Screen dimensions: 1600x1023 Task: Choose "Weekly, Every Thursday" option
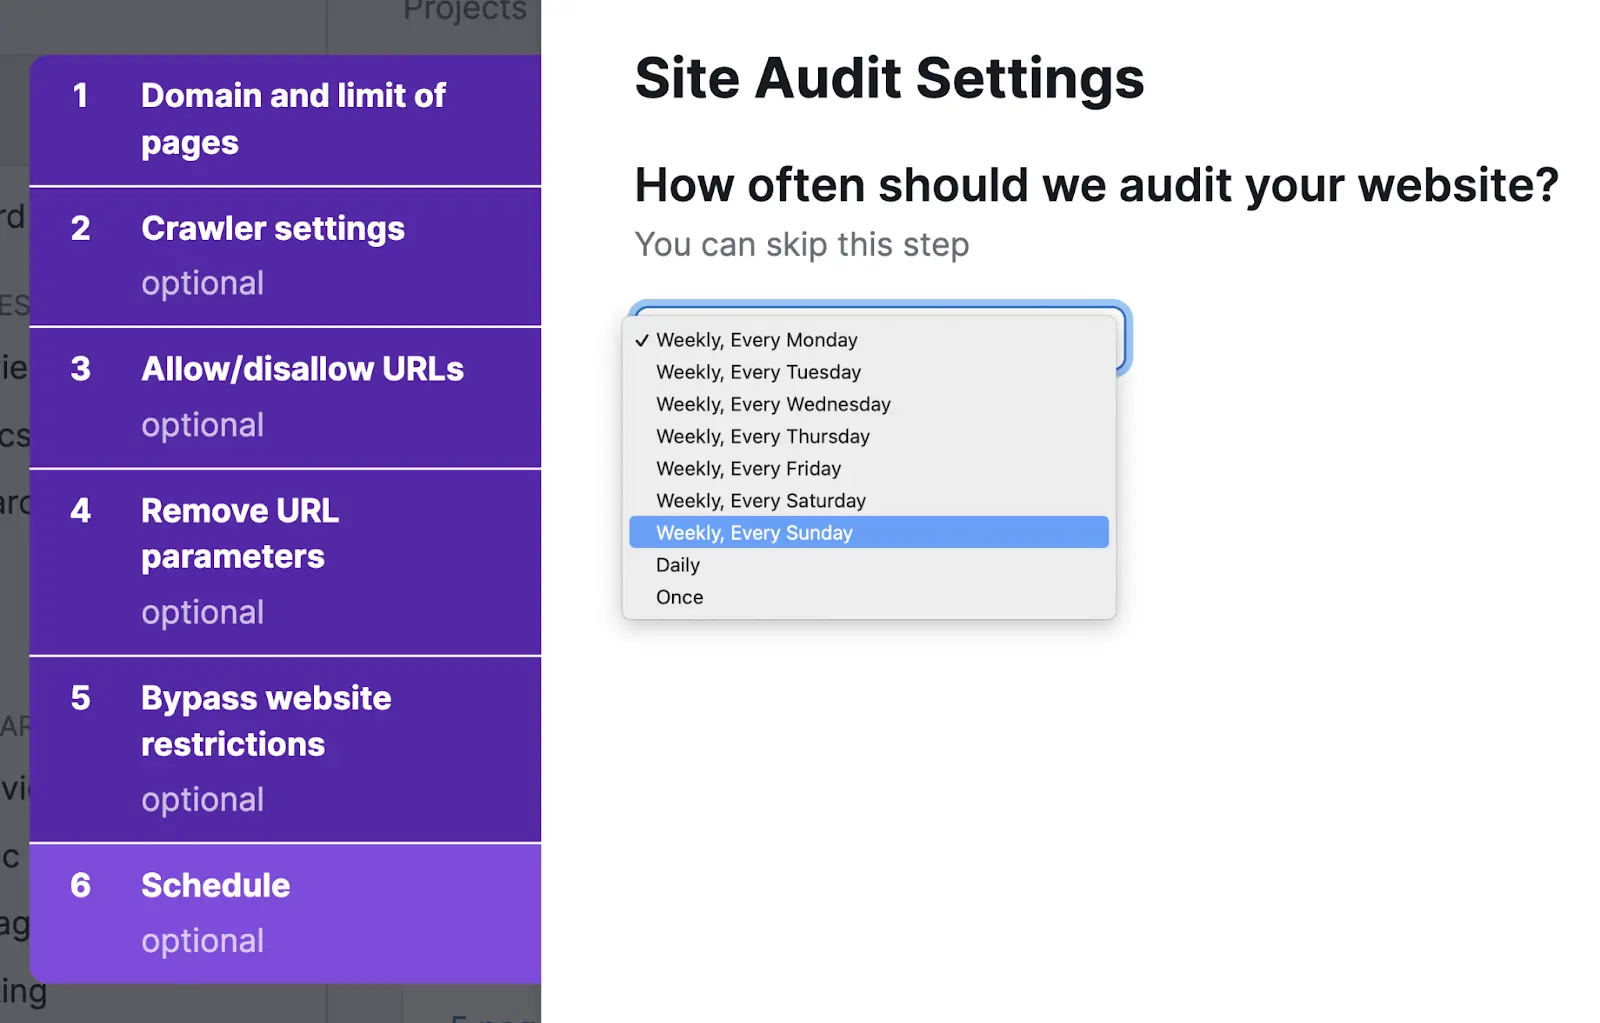(x=763, y=436)
